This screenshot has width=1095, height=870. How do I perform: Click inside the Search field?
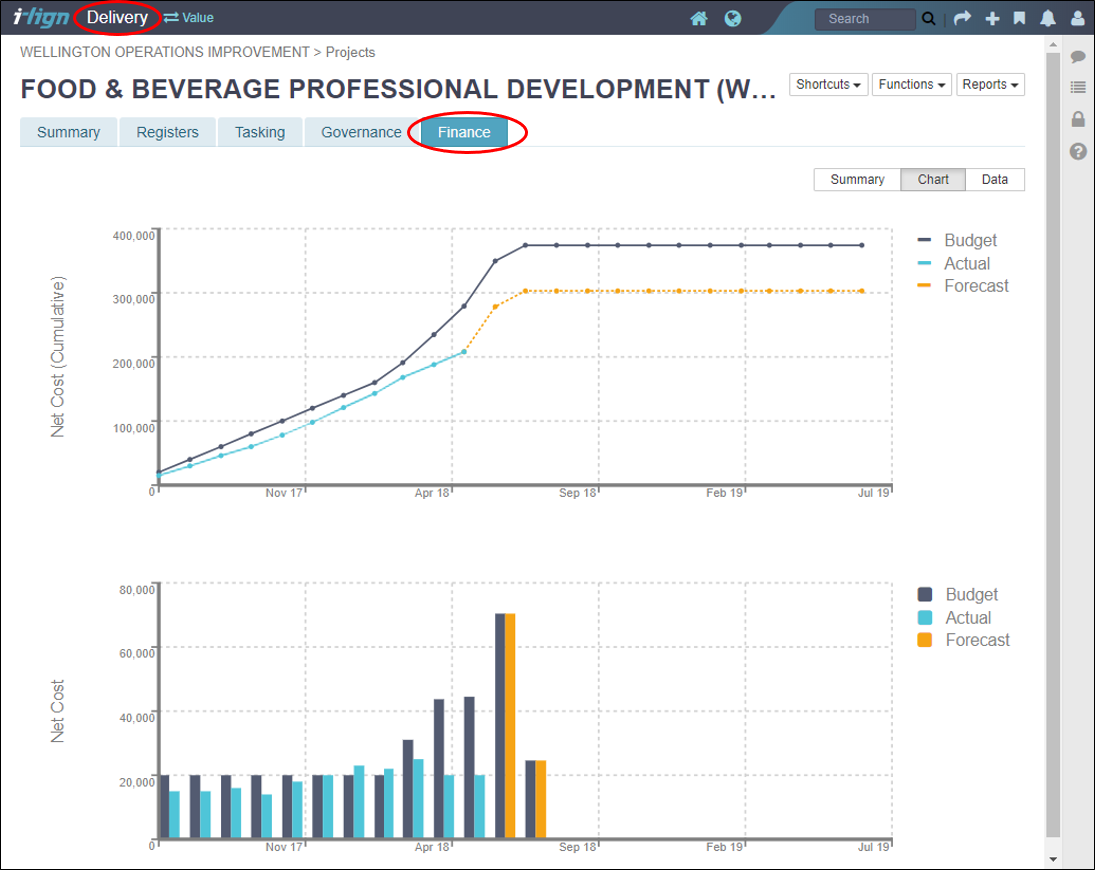pyautogui.click(x=865, y=19)
